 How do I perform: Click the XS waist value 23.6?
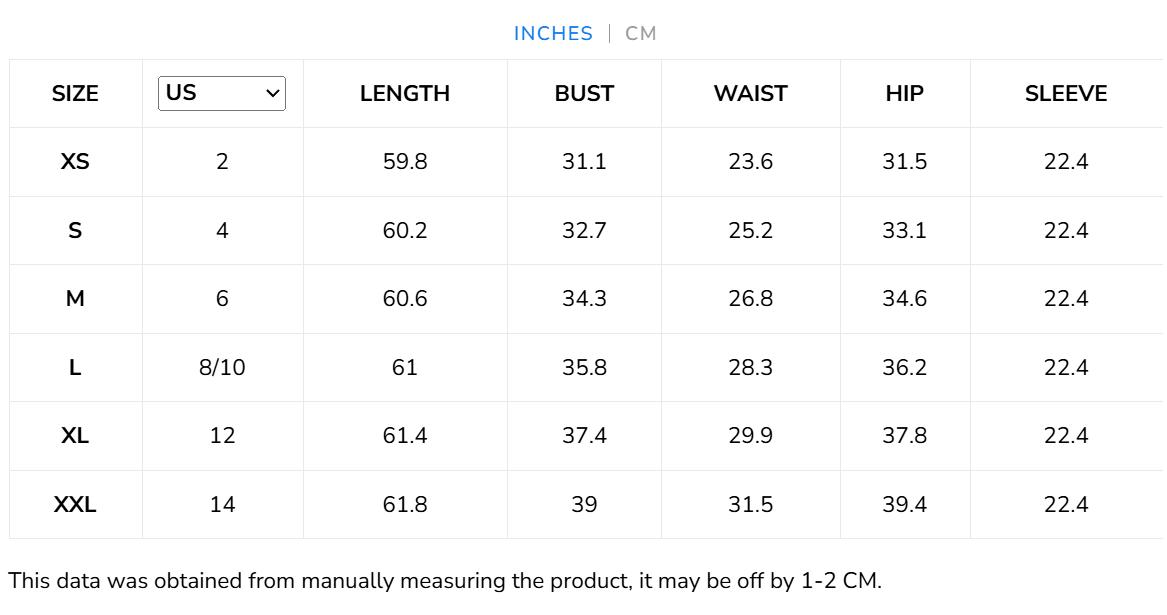pos(750,162)
